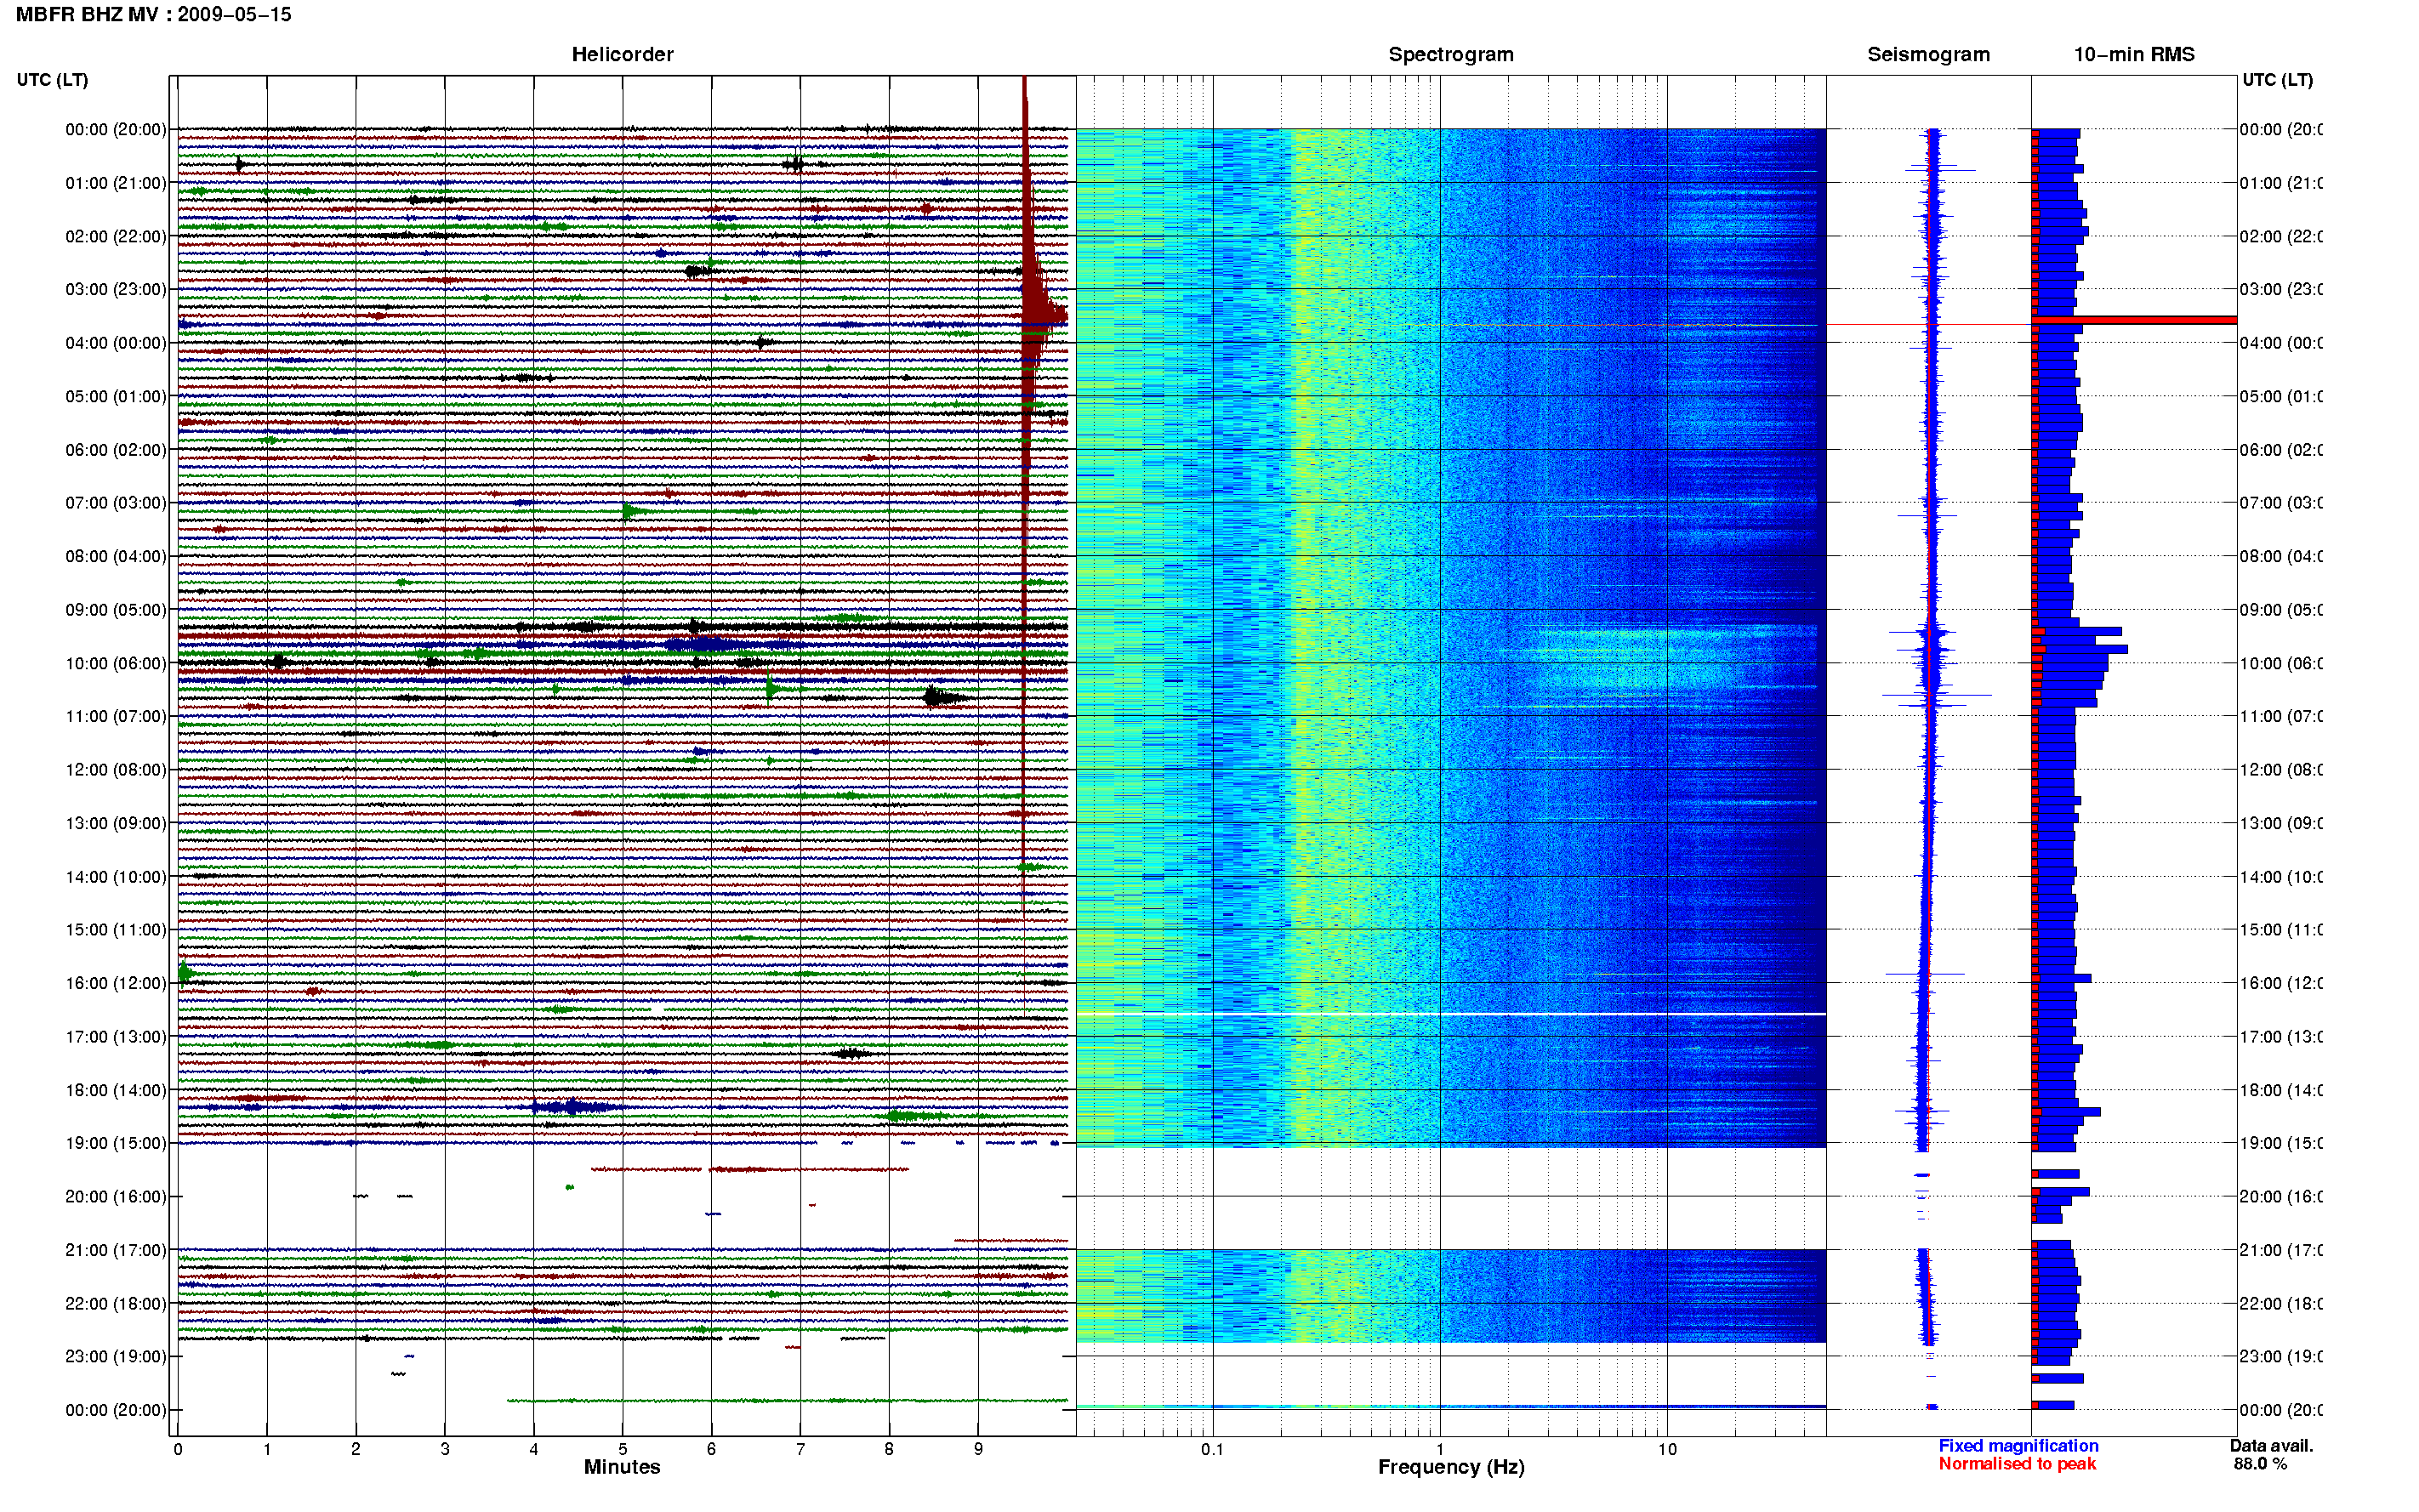Select left time label '01:00 (21:00)'
The image size is (2419, 1512).
116,183
